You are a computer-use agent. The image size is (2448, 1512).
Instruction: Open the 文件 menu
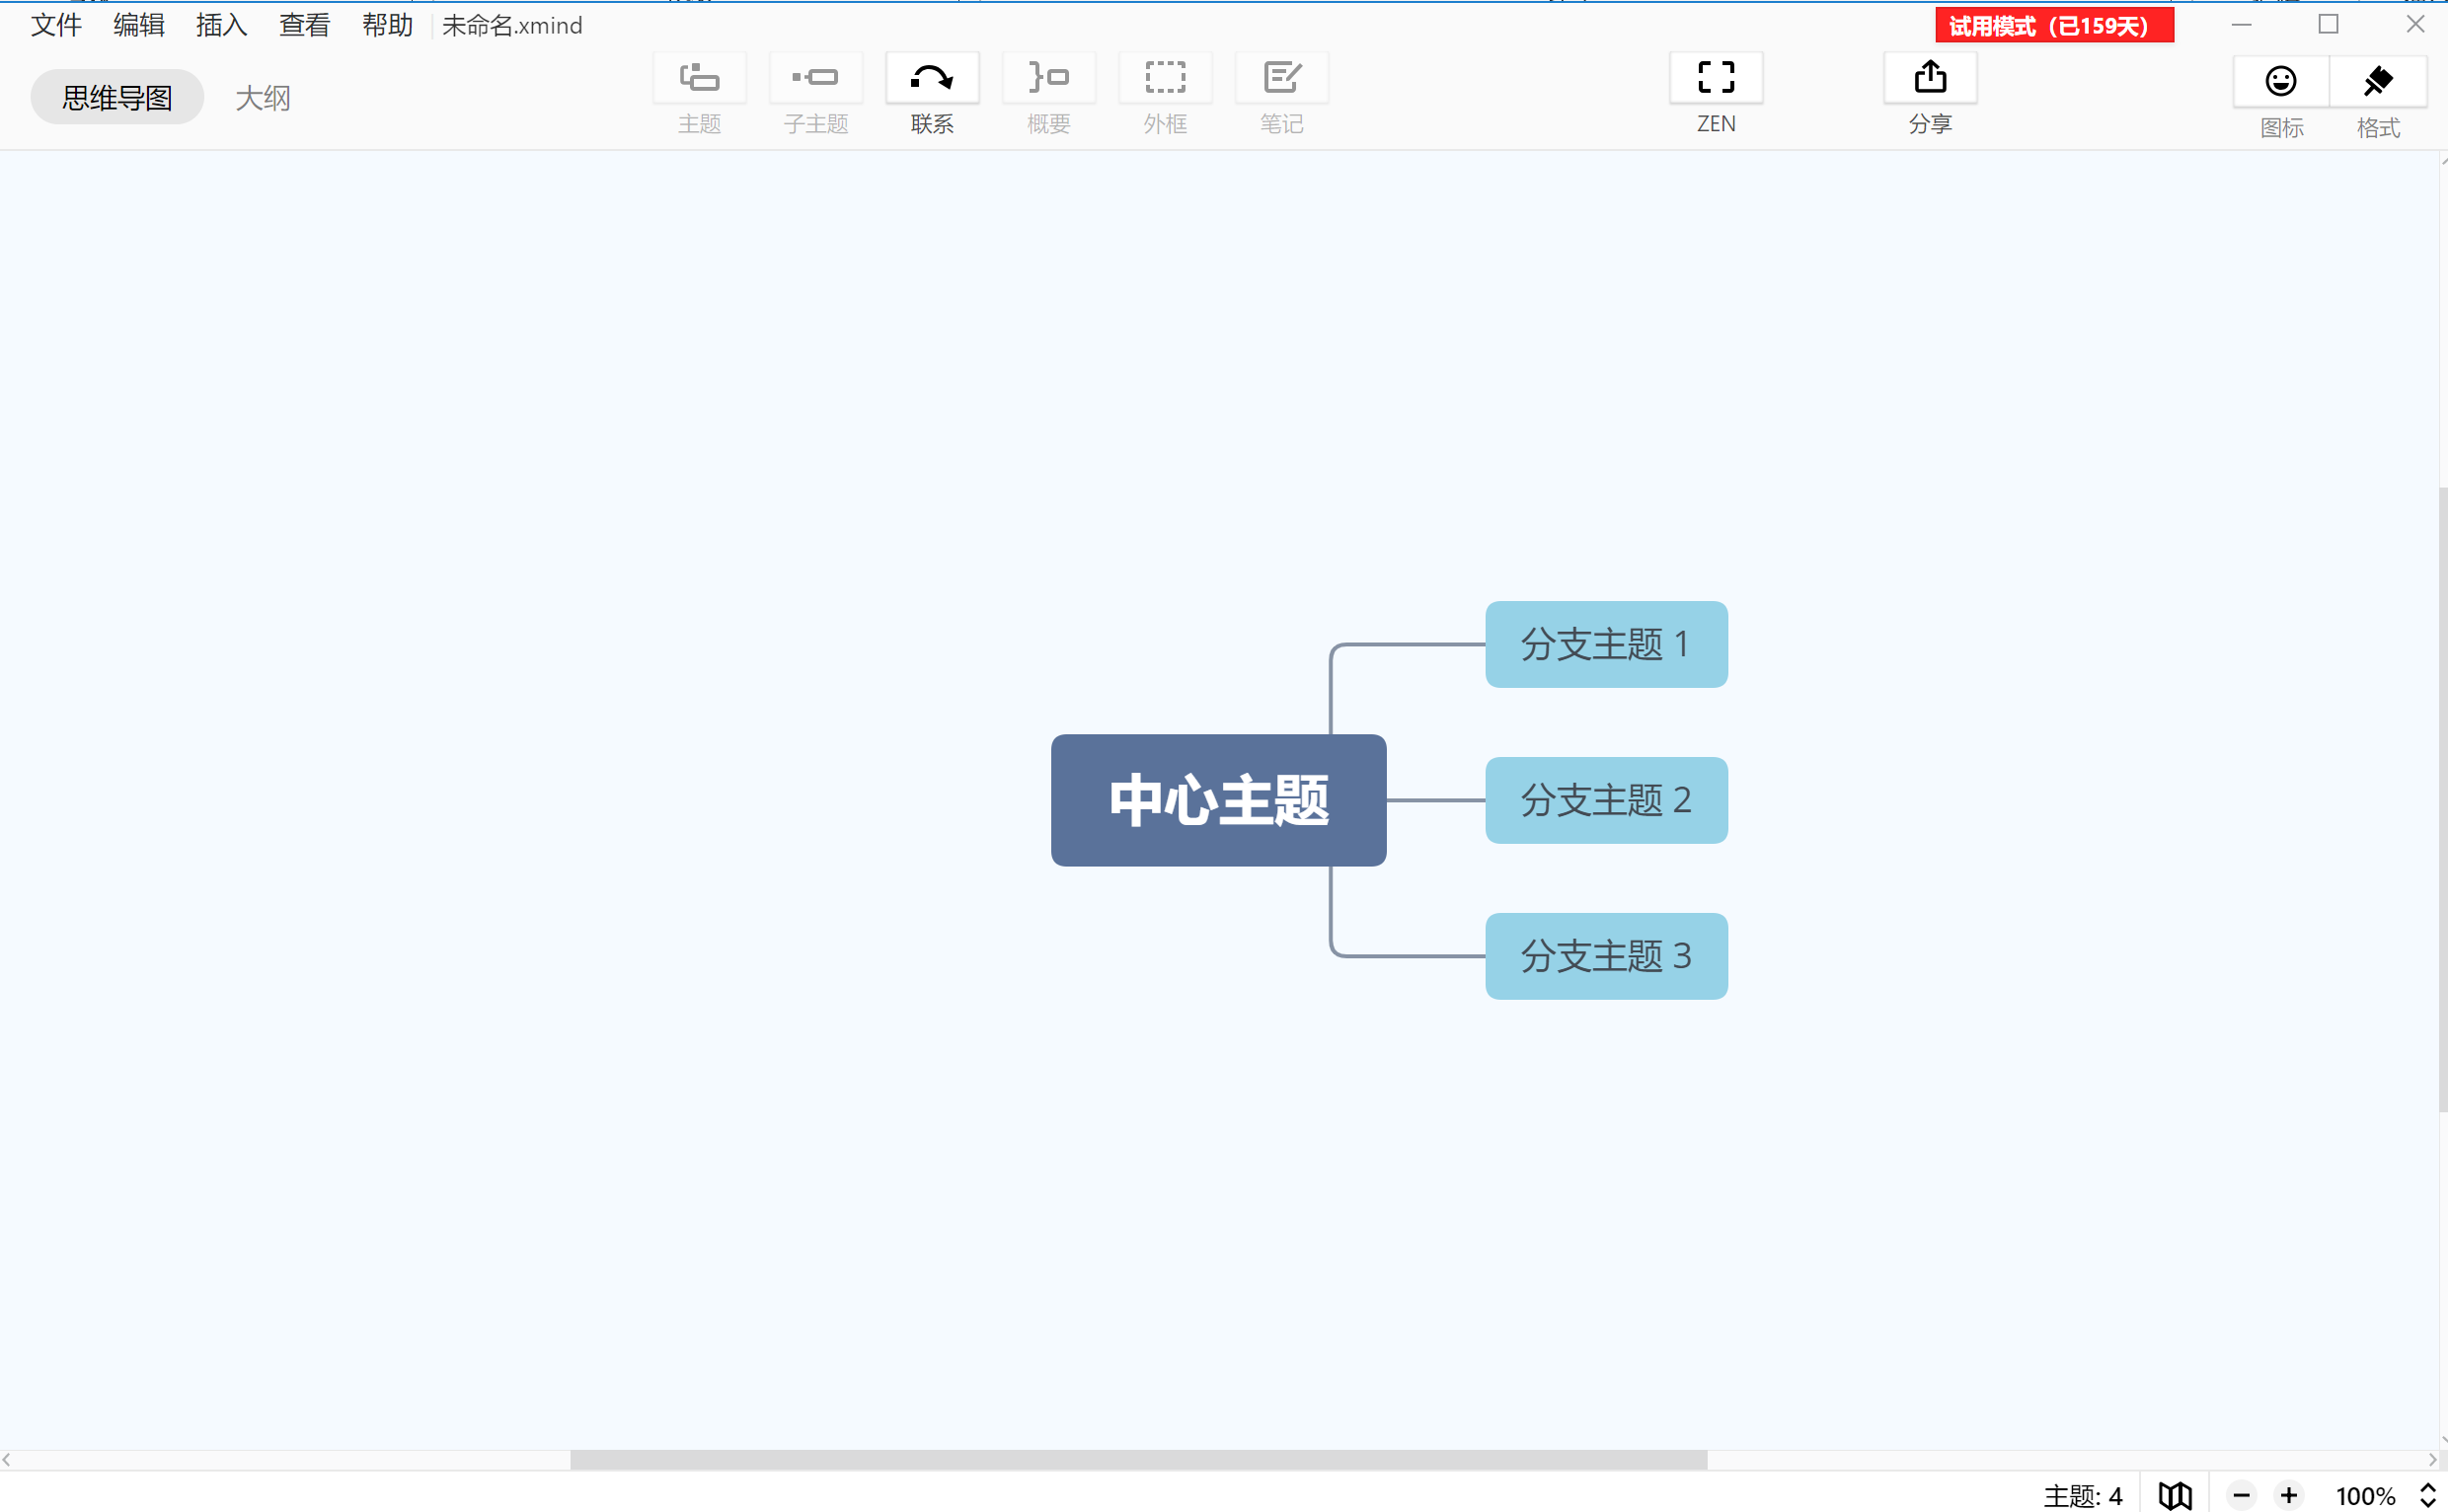tap(56, 25)
